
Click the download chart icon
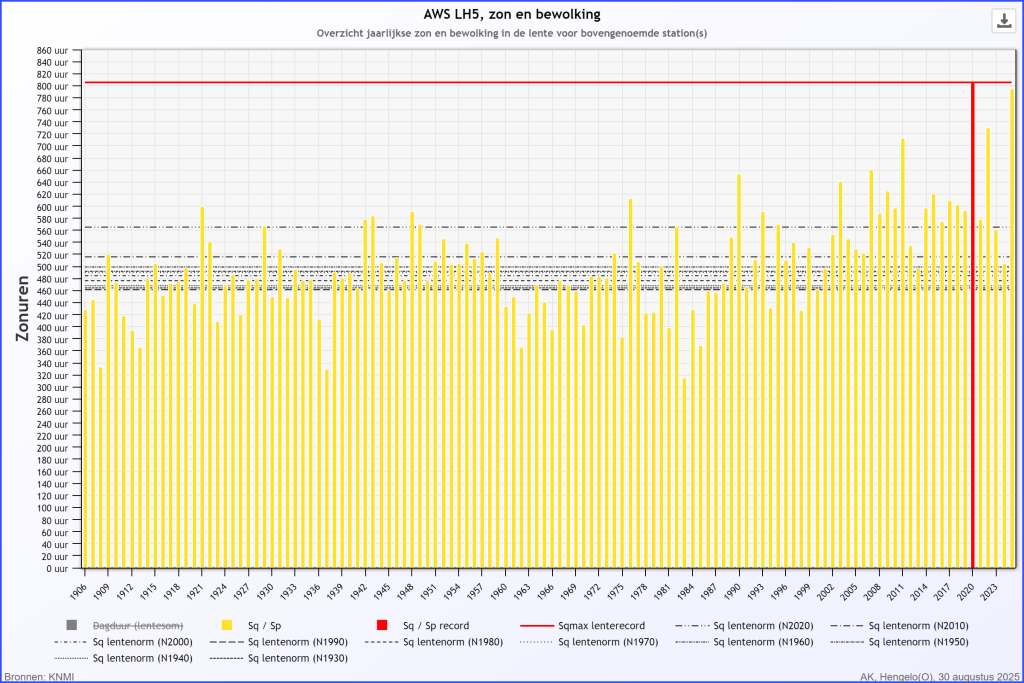pos(1004,20)
